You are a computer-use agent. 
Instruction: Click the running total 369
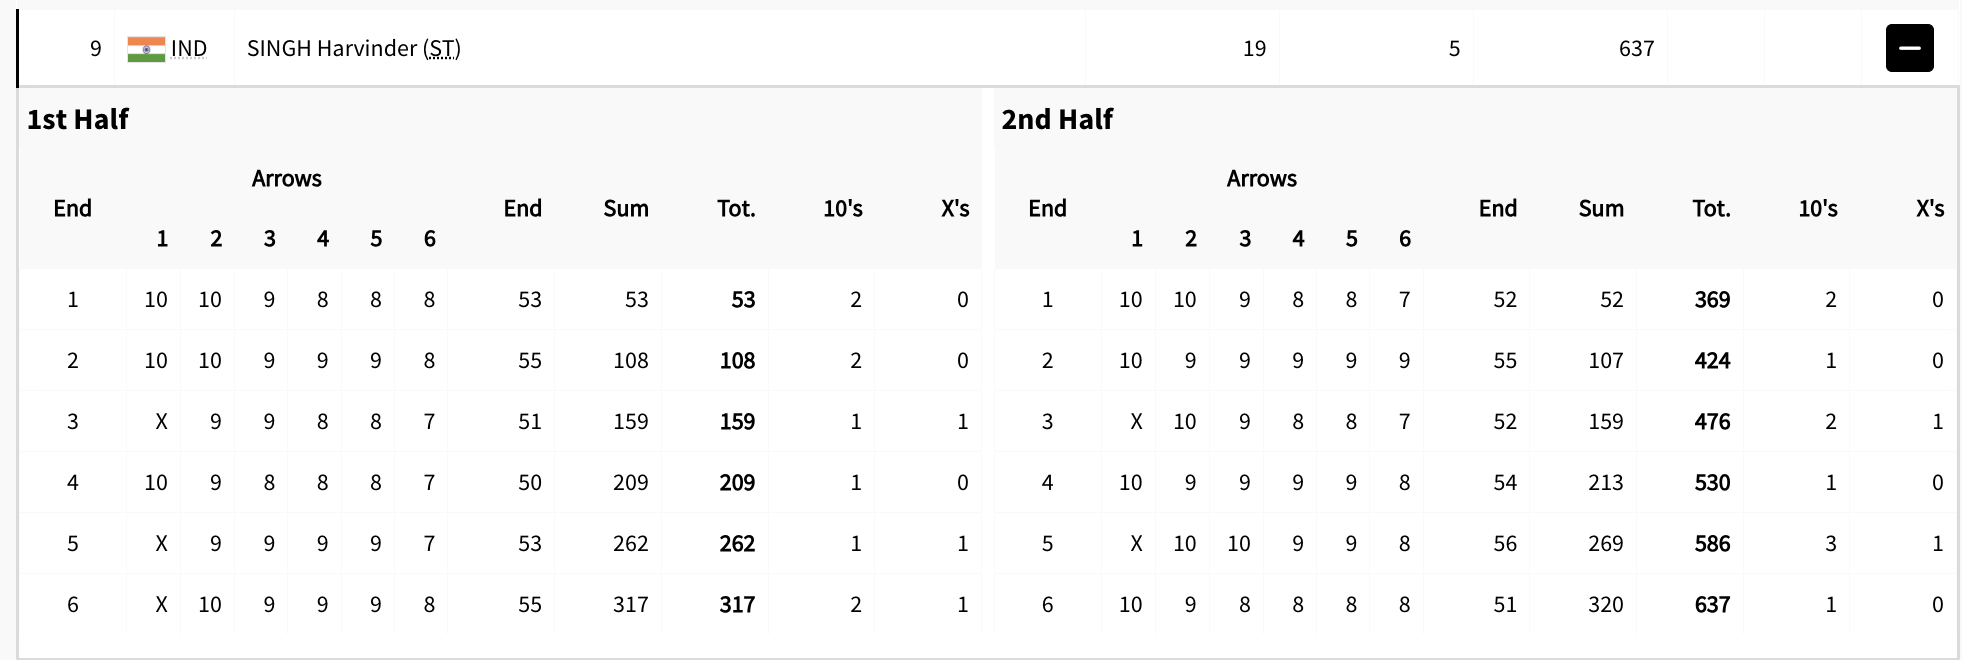point(1712,300)
